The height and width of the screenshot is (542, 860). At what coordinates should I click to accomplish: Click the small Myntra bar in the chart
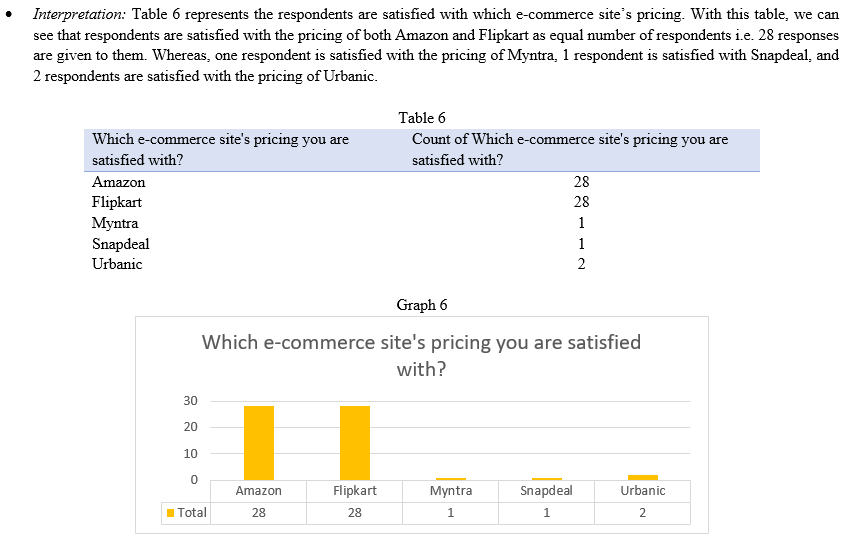[x=451, y=479]
